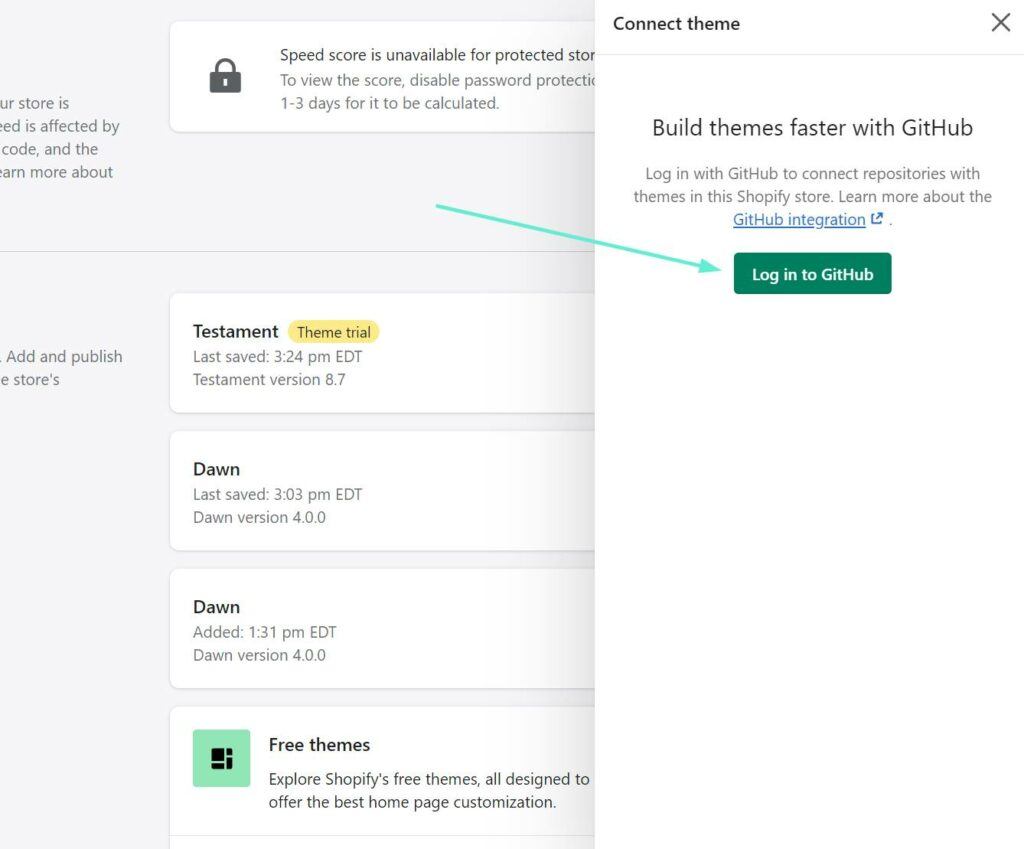Click the Testament version 8.7 text
The height and width of the screenshot is (849, 1024).
pyautogui.click(x=268, y=379)
